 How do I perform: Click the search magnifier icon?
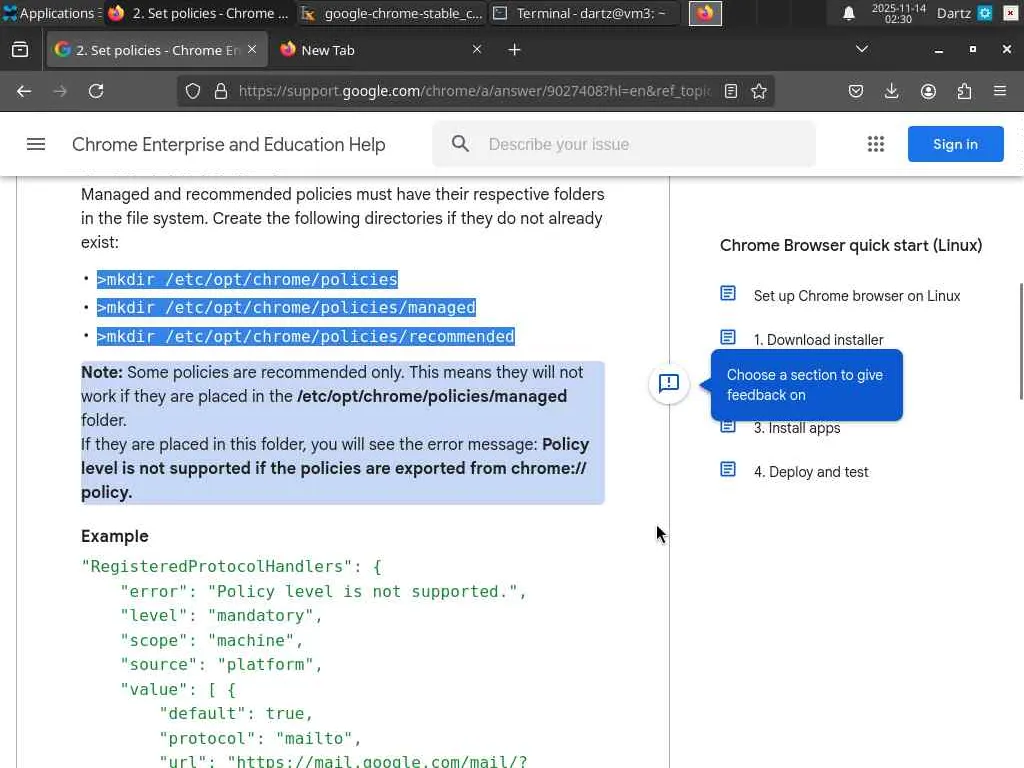[x=460, y=144]
